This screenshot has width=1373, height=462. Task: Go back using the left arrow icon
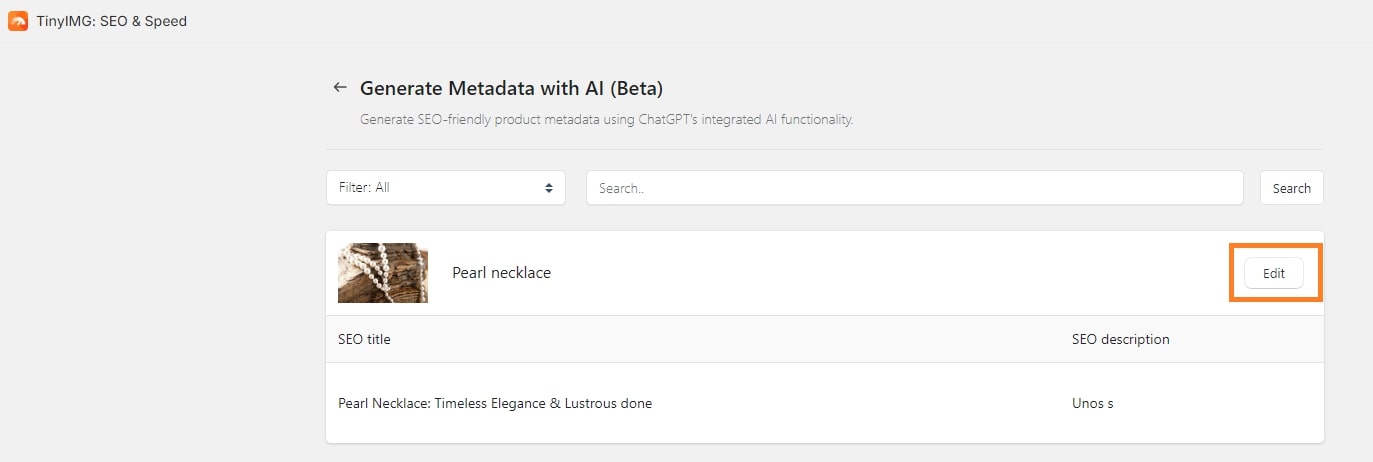click(x=340, y=88)
